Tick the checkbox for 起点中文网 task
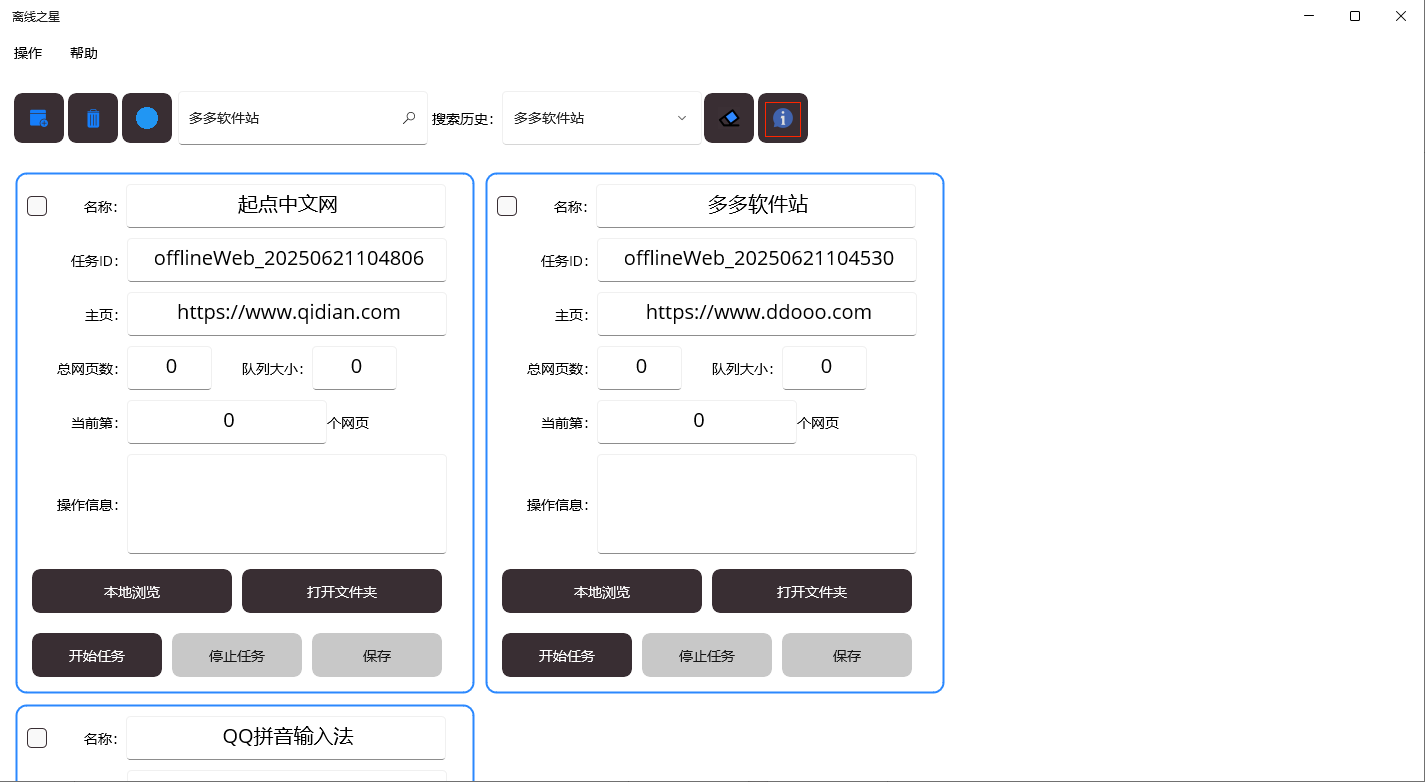Screen dimensions: 1425x782 (37, 206)
